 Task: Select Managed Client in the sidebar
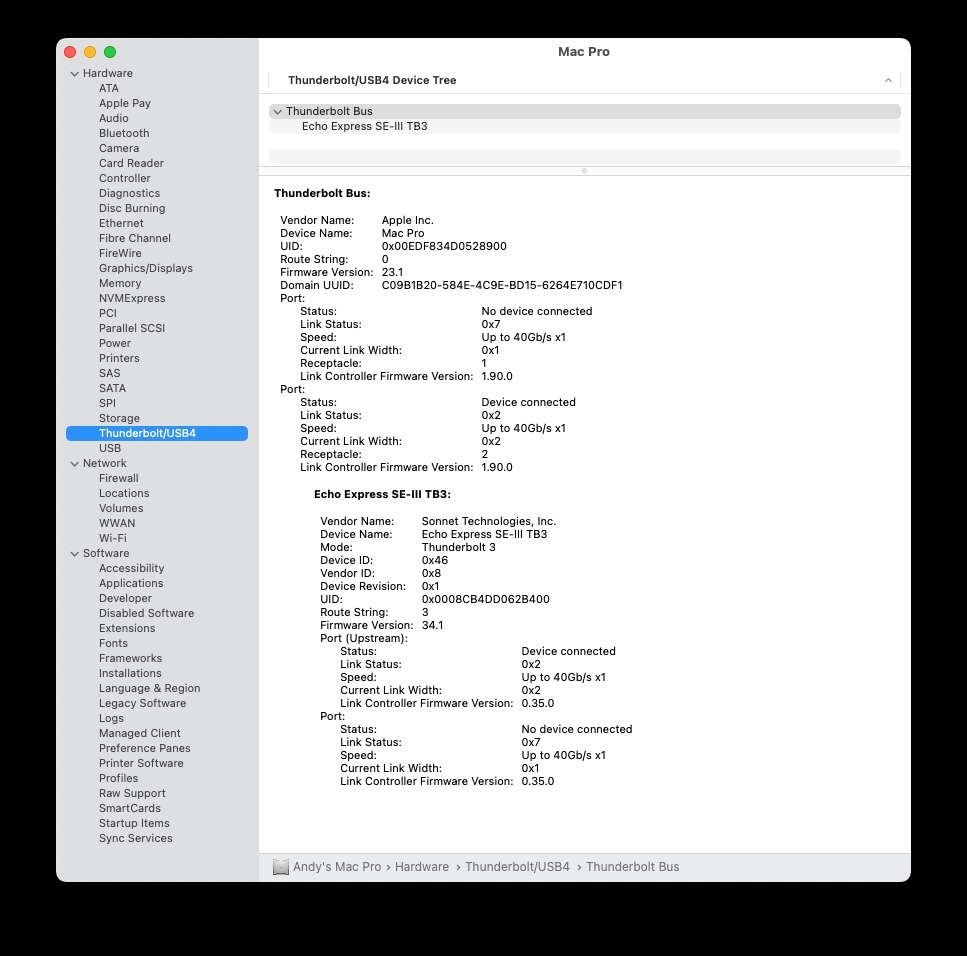coord(139,733)
